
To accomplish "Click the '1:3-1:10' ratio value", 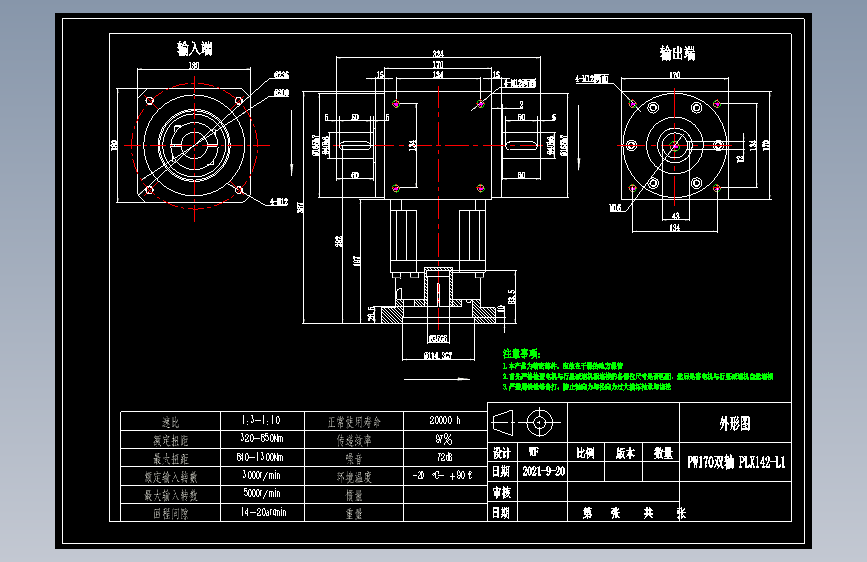I will click(260, 420).
